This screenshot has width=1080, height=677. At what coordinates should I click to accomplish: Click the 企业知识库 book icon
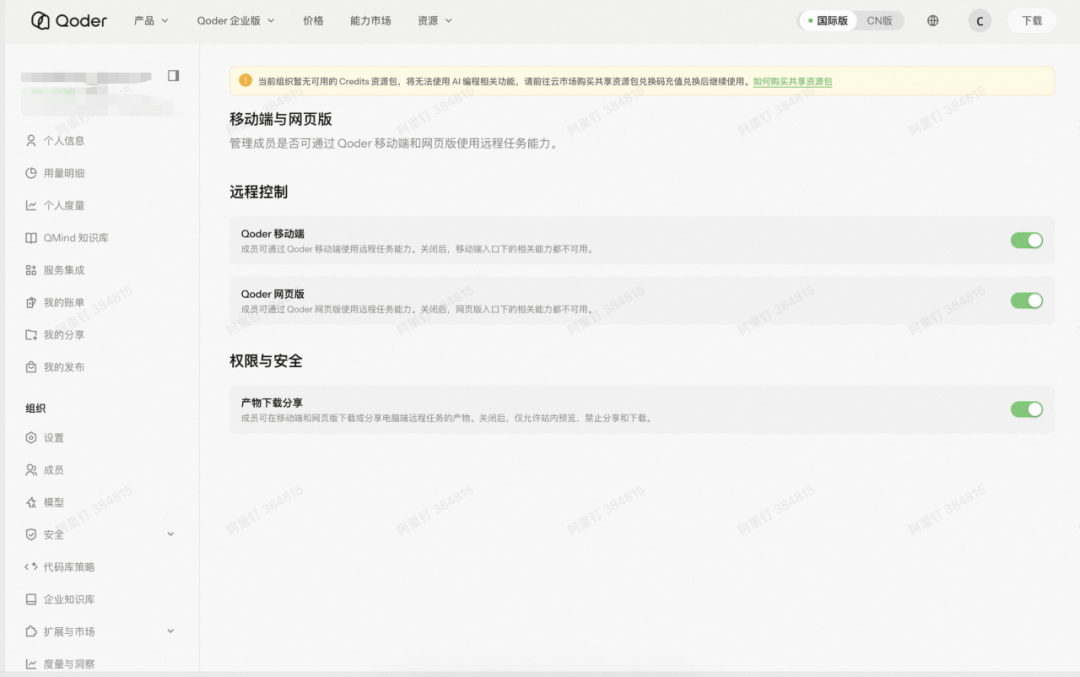point(31,599)
